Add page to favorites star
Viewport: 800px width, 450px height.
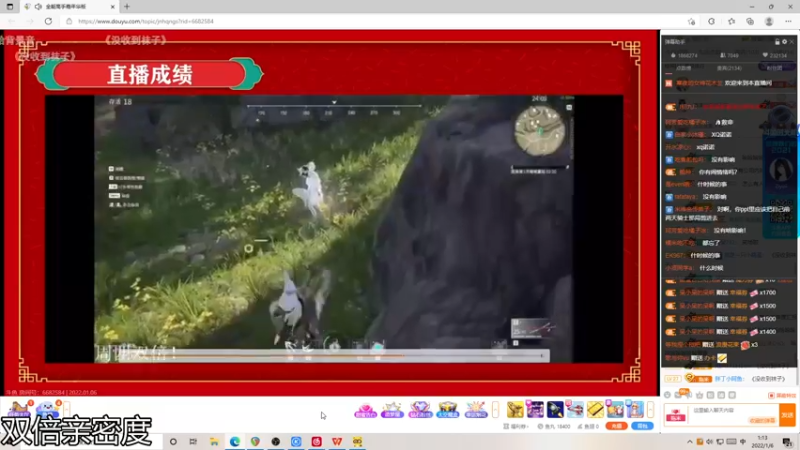pyautogui.click(x=691, y=21)
